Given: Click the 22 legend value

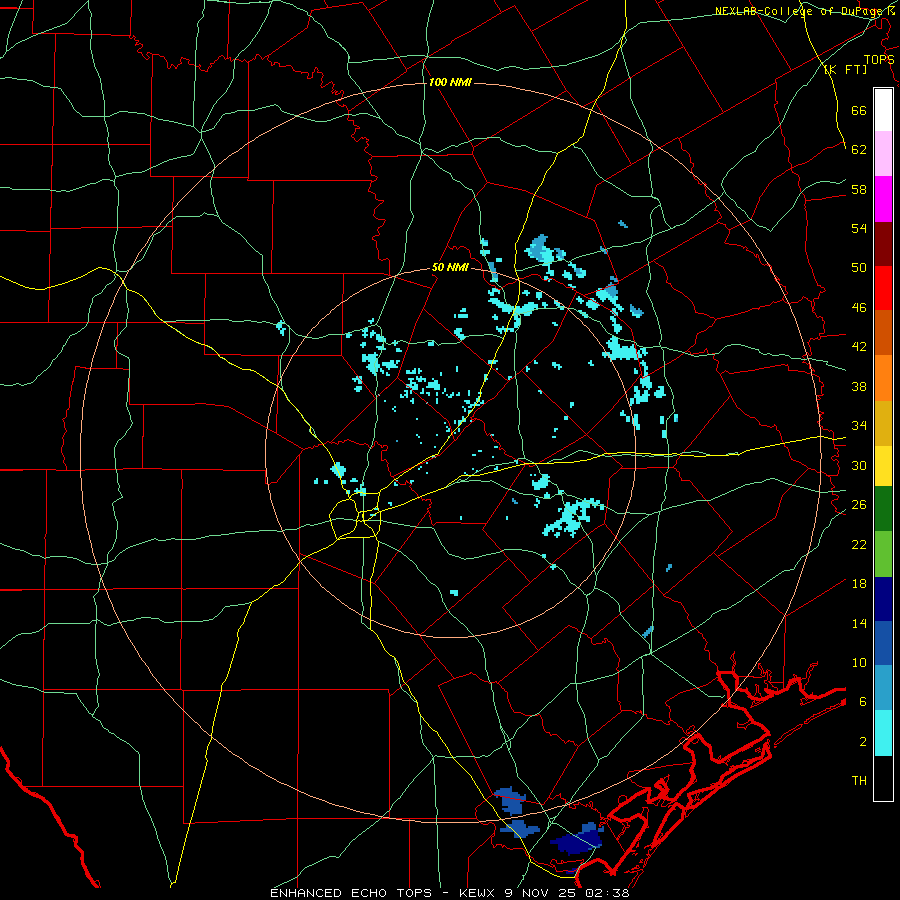Looking at the screenshot, I should tap(859, 544).
